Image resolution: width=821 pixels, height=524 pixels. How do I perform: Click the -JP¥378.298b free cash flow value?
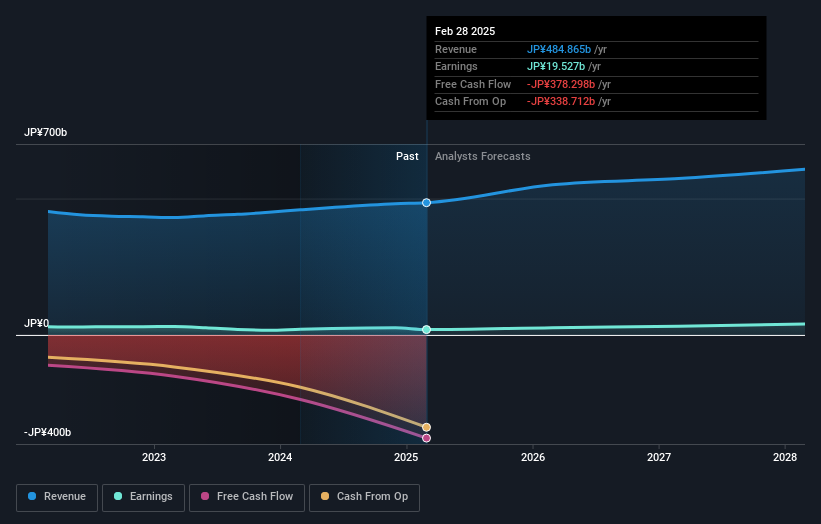click(x=561, y=84)
